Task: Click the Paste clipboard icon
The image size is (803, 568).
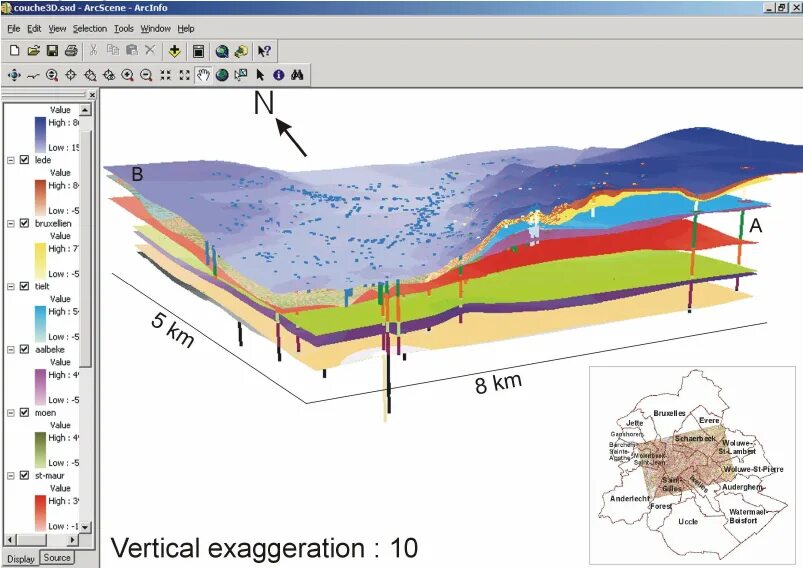Action: (132, 50)
